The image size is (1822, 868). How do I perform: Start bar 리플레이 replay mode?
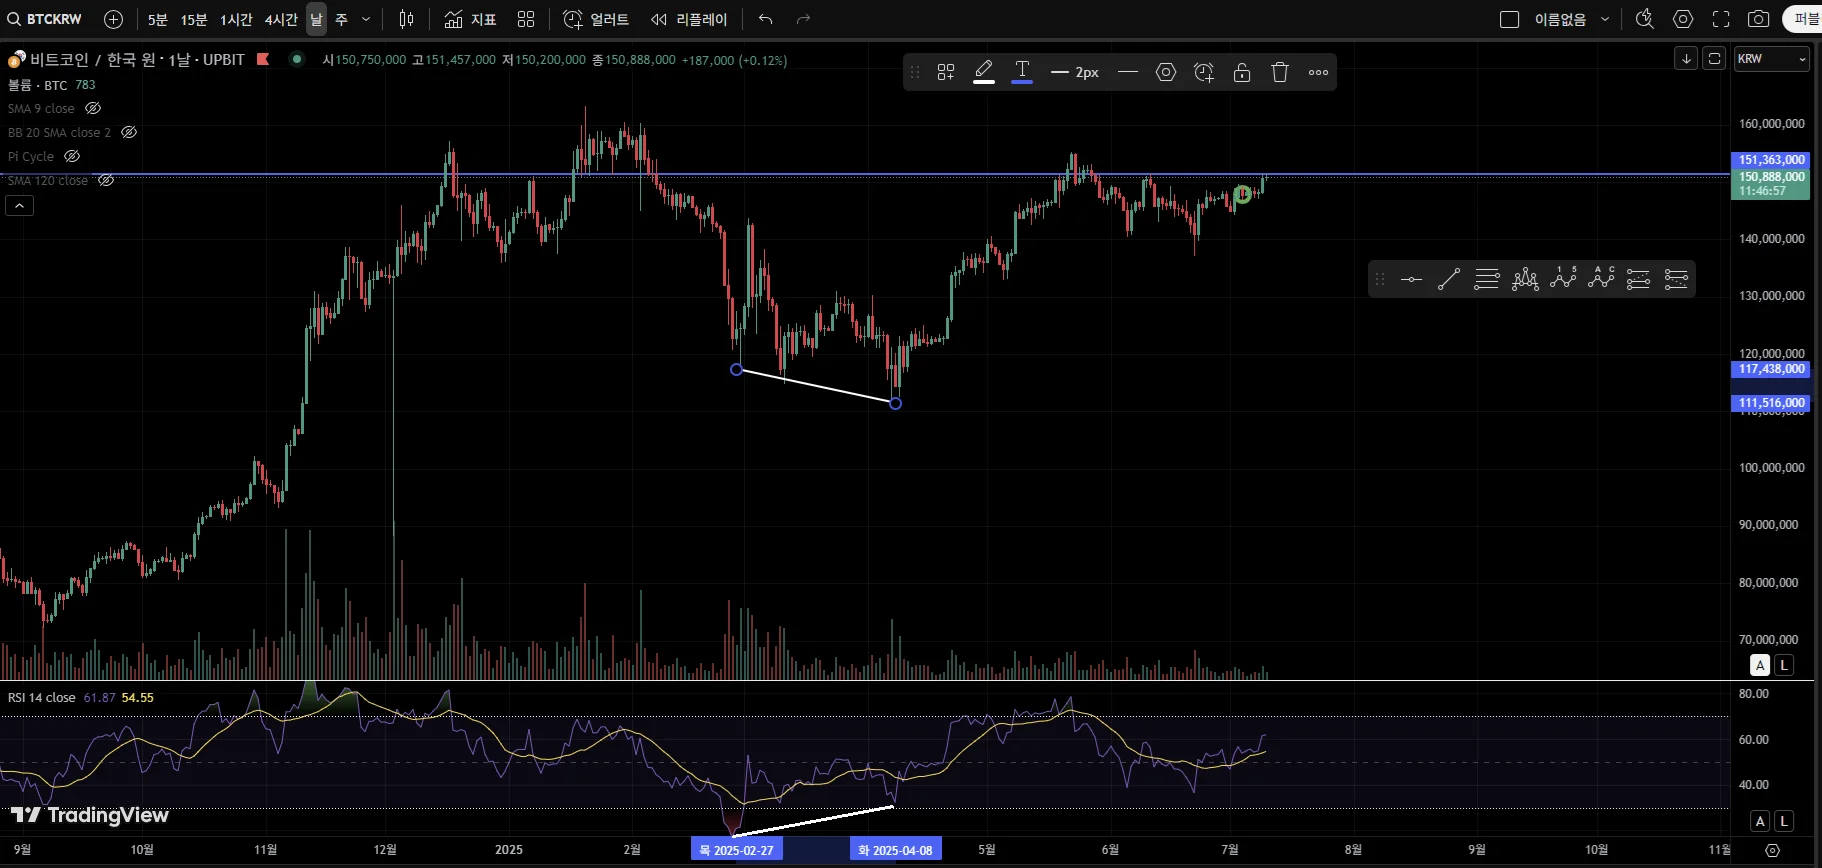point(689,19)
